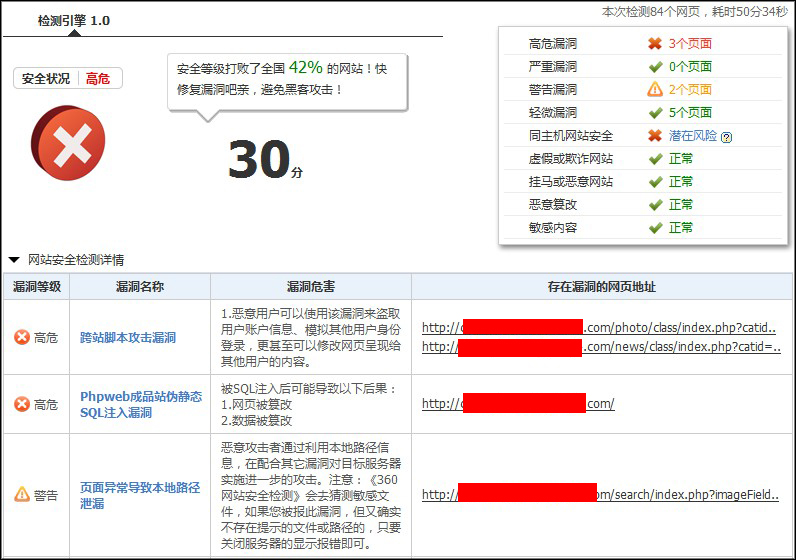Open the 页面异常导致本地路径泄漏 link
The width and height of the screenshot is (796, 560).
coord(140,495)
